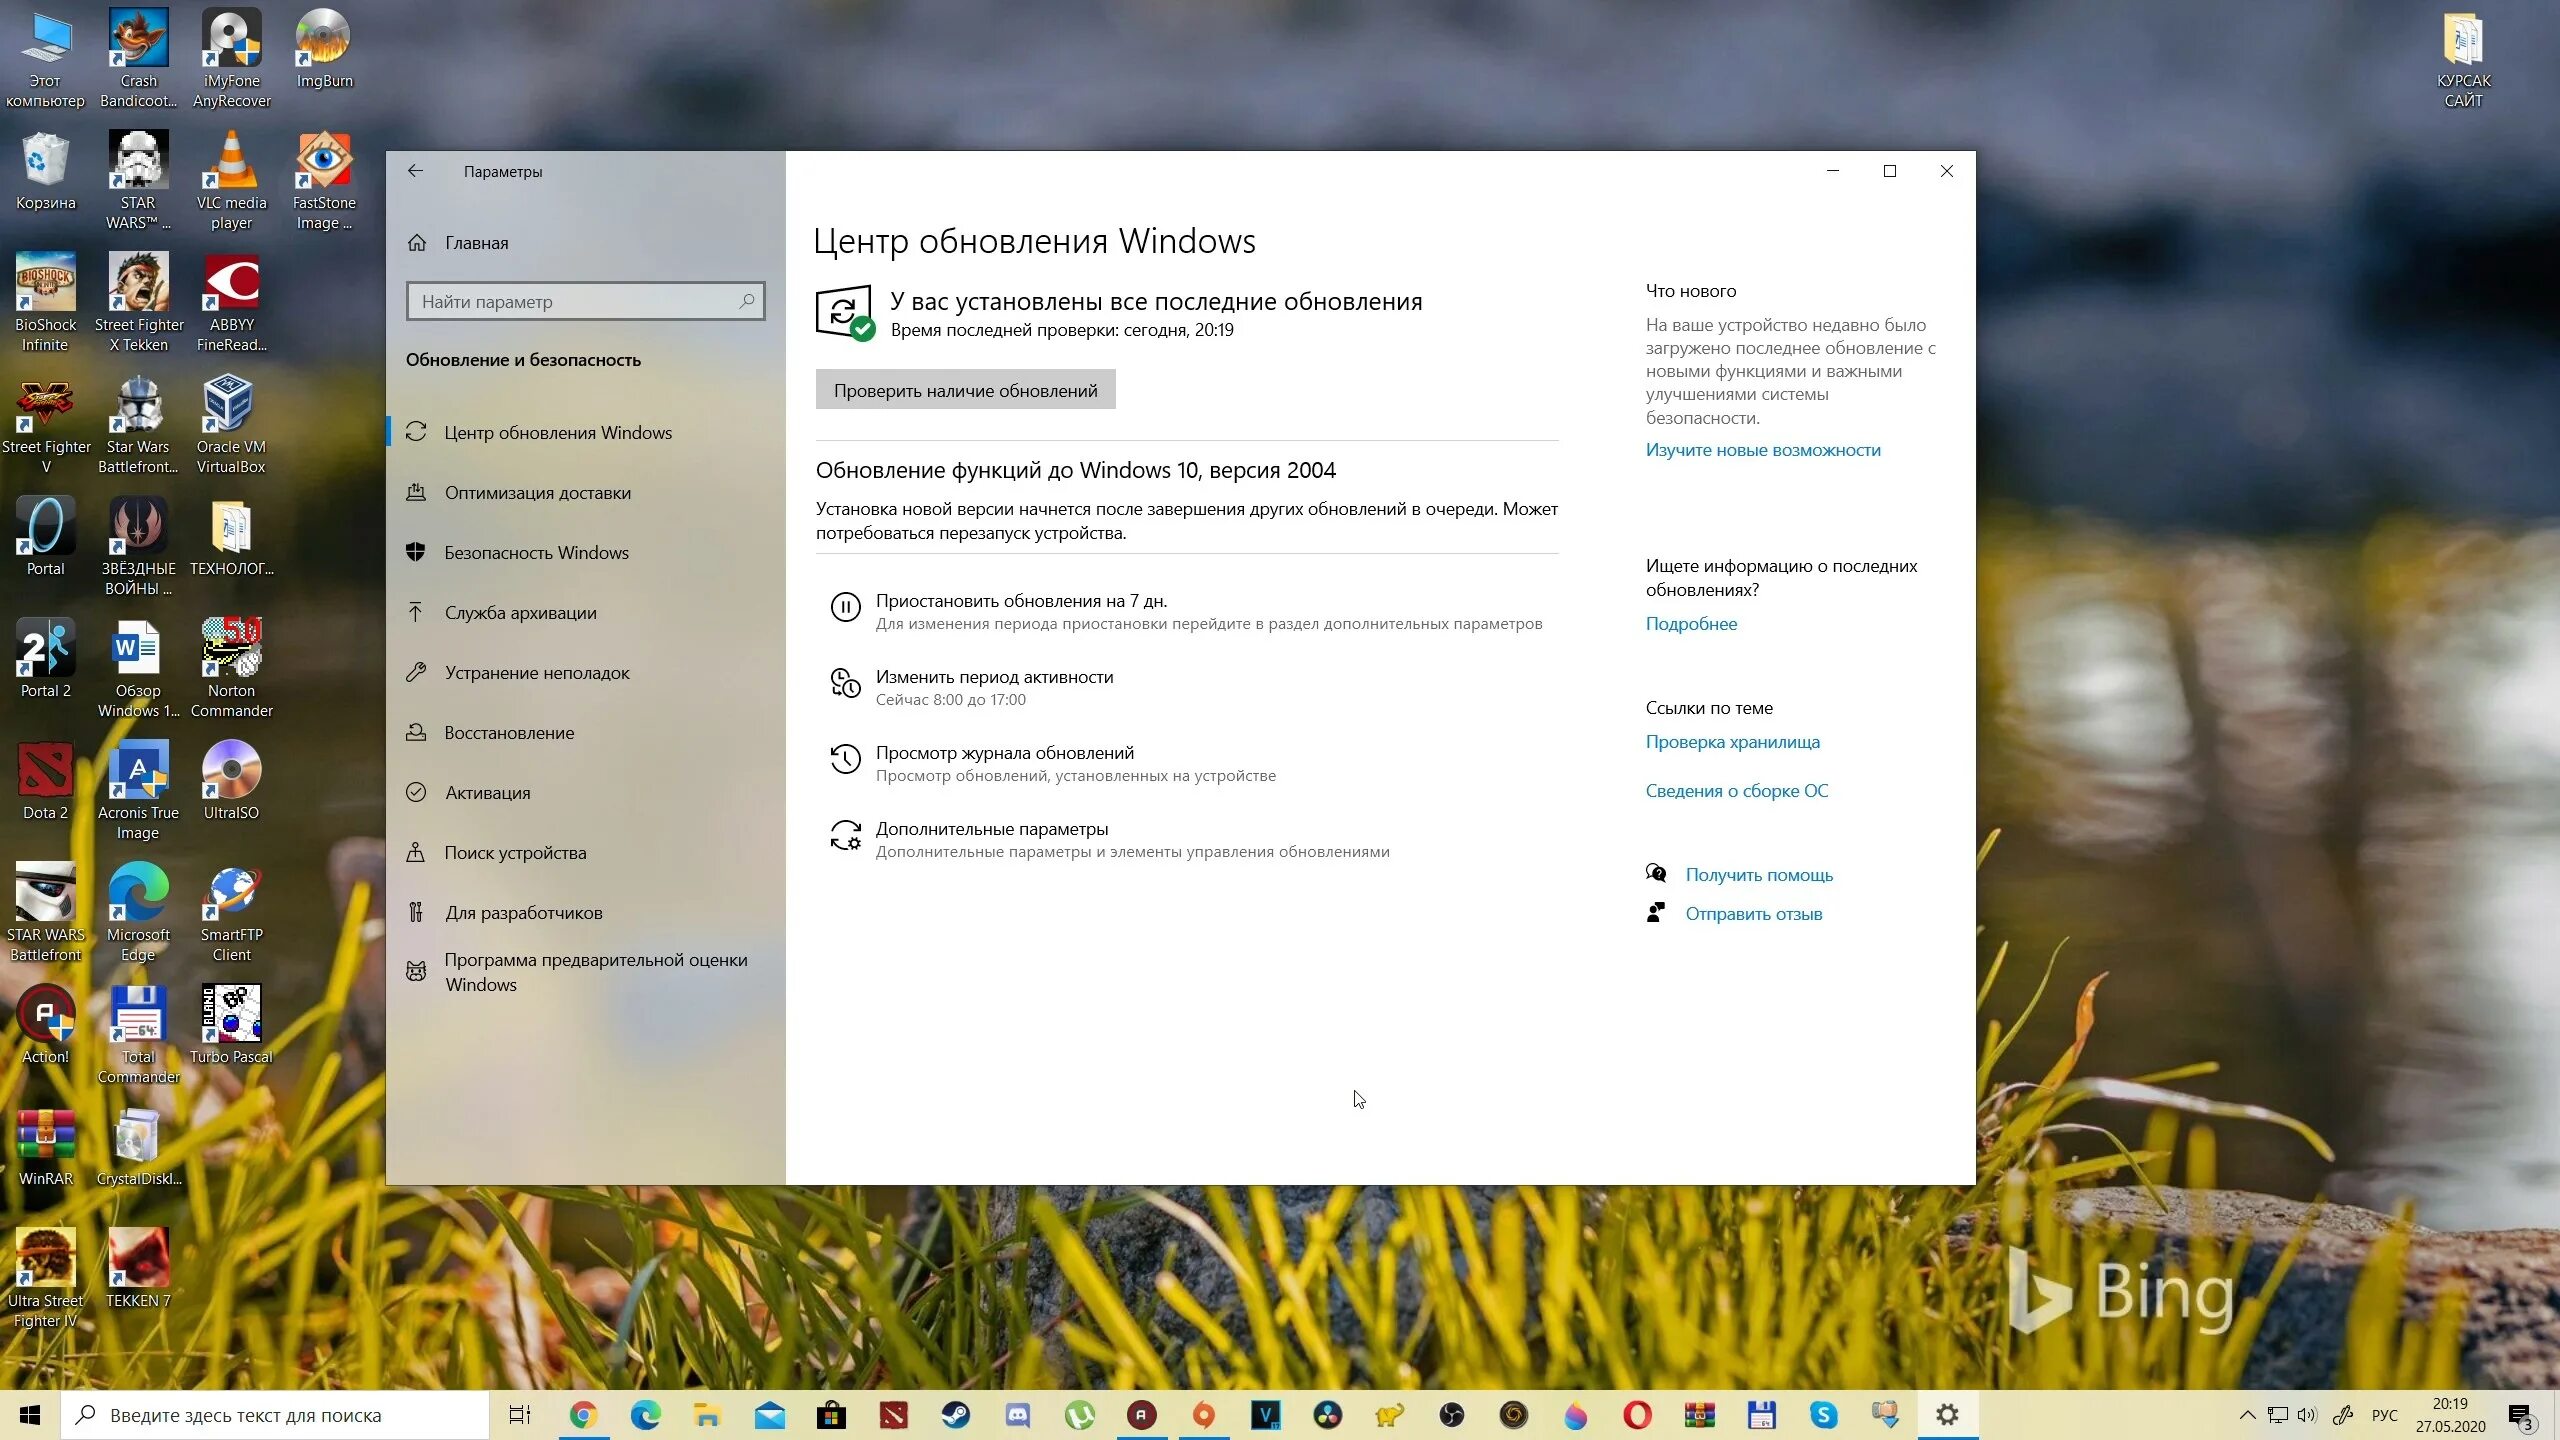This screenshot has width=2560, height=1440.
Task: Open Для разработчиков section
Action: click(523, 913)
